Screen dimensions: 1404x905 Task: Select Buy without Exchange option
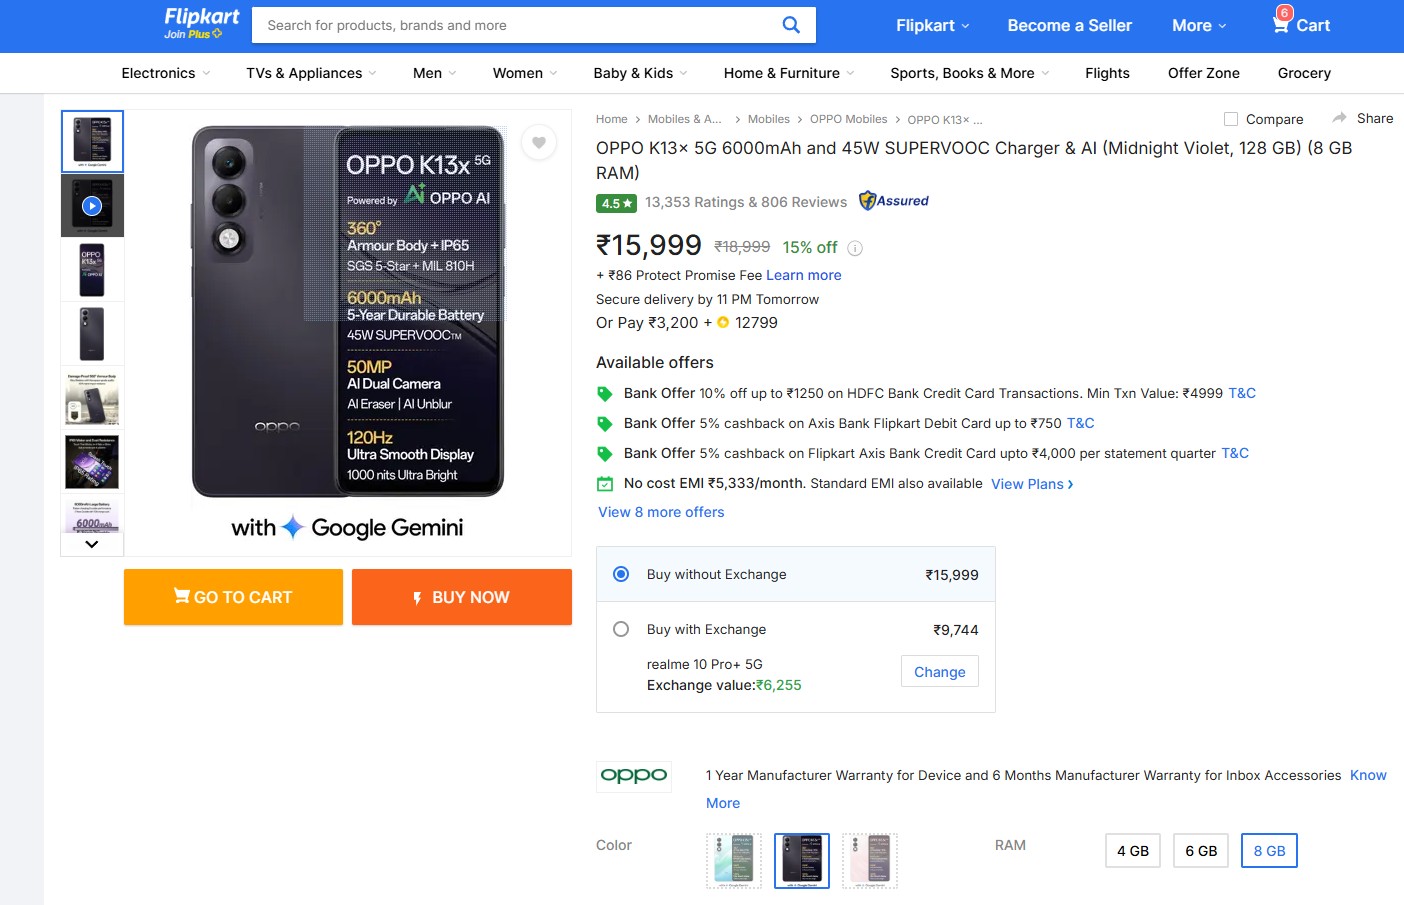pos(621,574)
